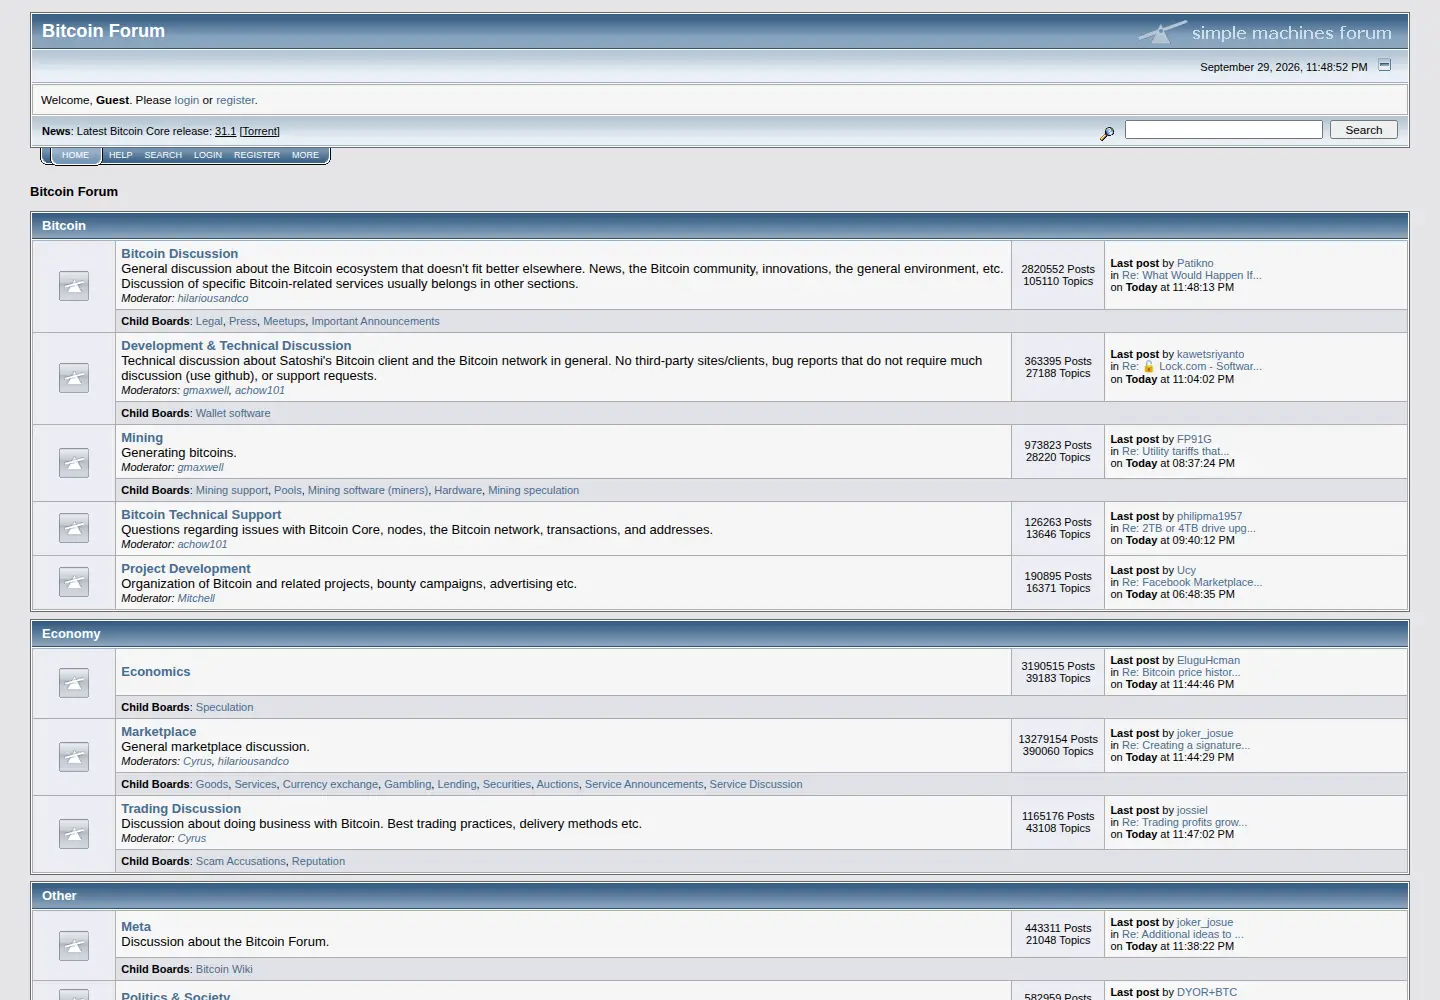Collapse the header with the shrink icon
The height and width of the screenshot is (1000, 1440).
point(1385,65)
